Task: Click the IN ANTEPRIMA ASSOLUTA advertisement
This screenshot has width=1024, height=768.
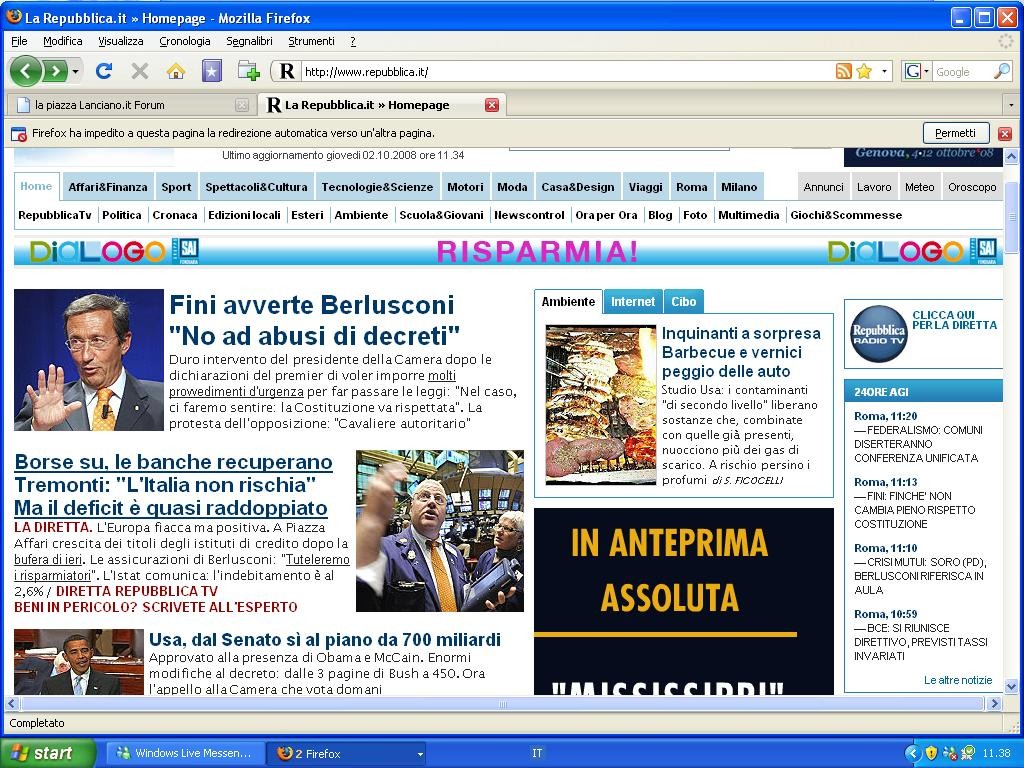Action: (684, 601)
